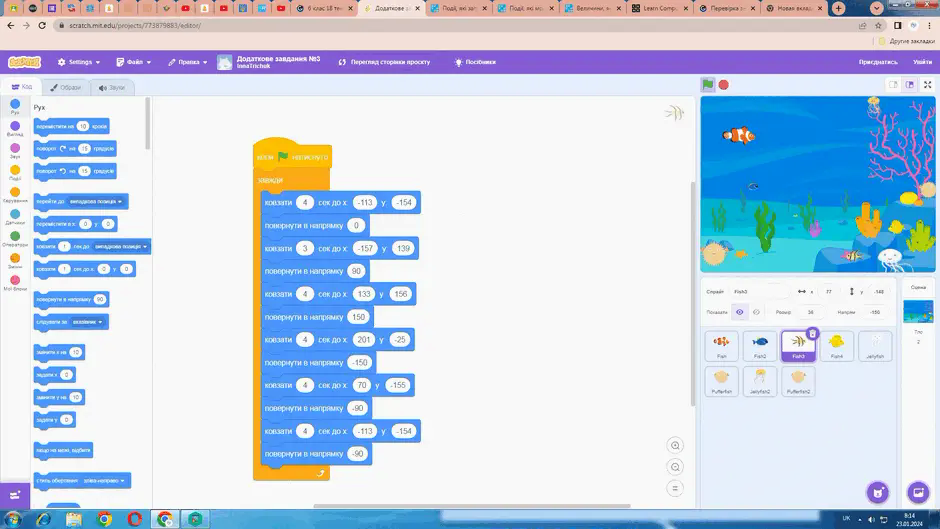Screen dimensions: 940x529
Task: Switch to large stage layout
Action: click(910, 85)
